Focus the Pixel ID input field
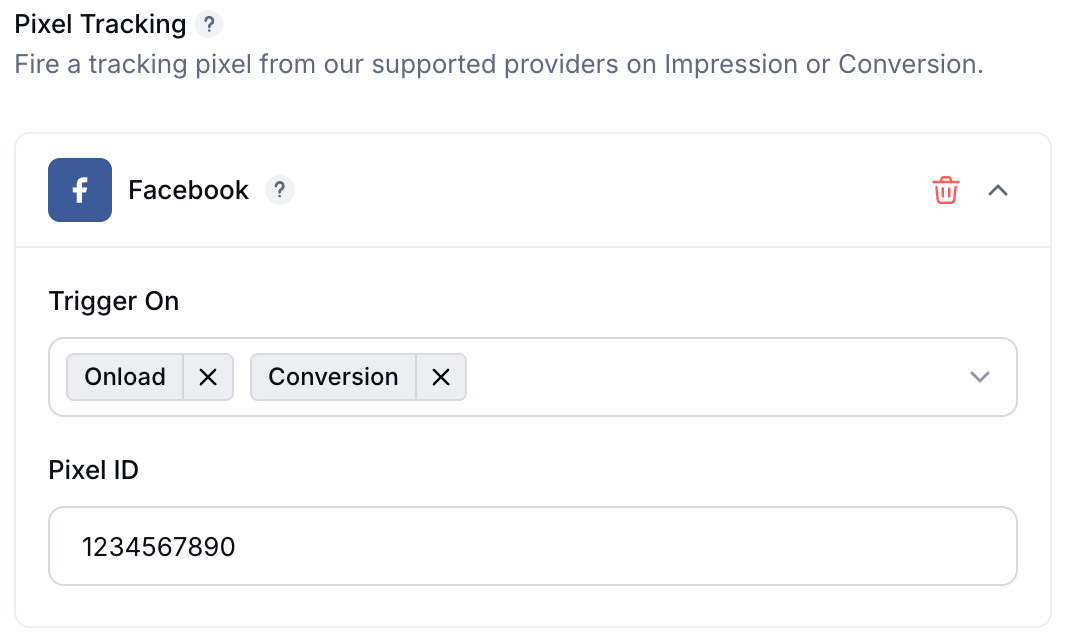Viewport: 1066px width, 638px height. [533, 545]
